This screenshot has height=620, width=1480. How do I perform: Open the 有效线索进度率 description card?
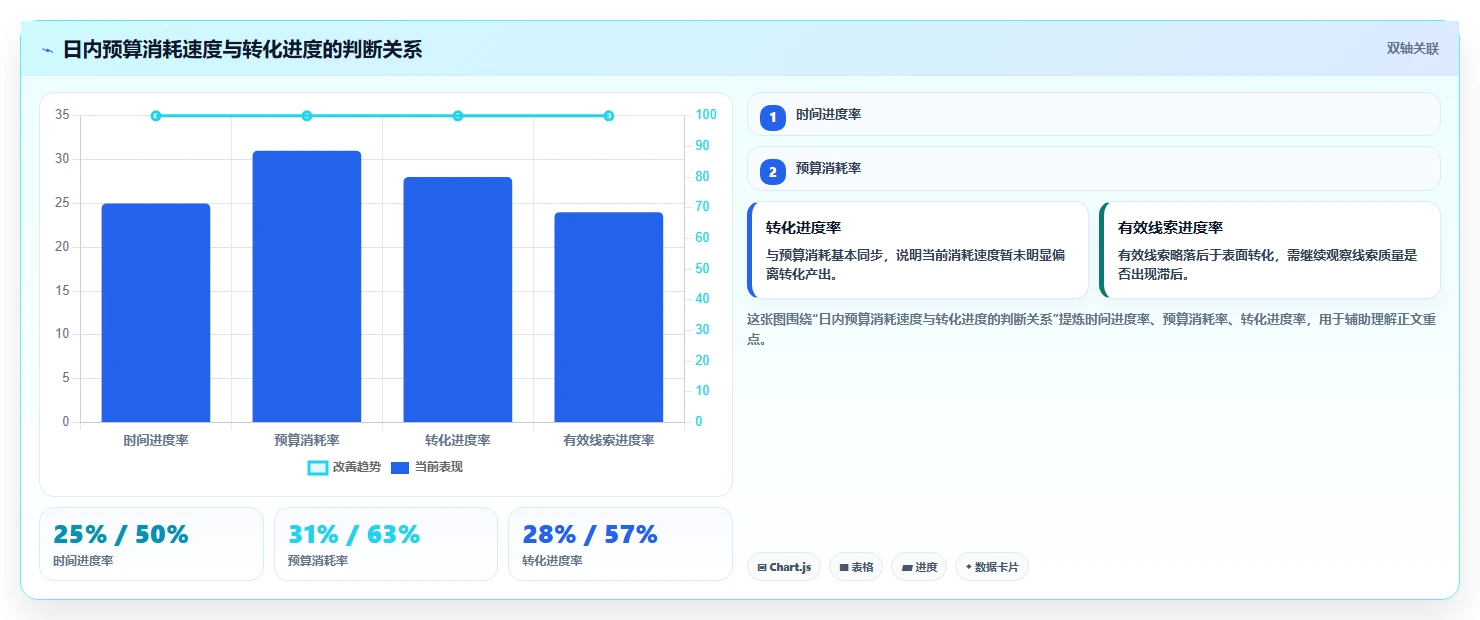tap(1270, 250)
